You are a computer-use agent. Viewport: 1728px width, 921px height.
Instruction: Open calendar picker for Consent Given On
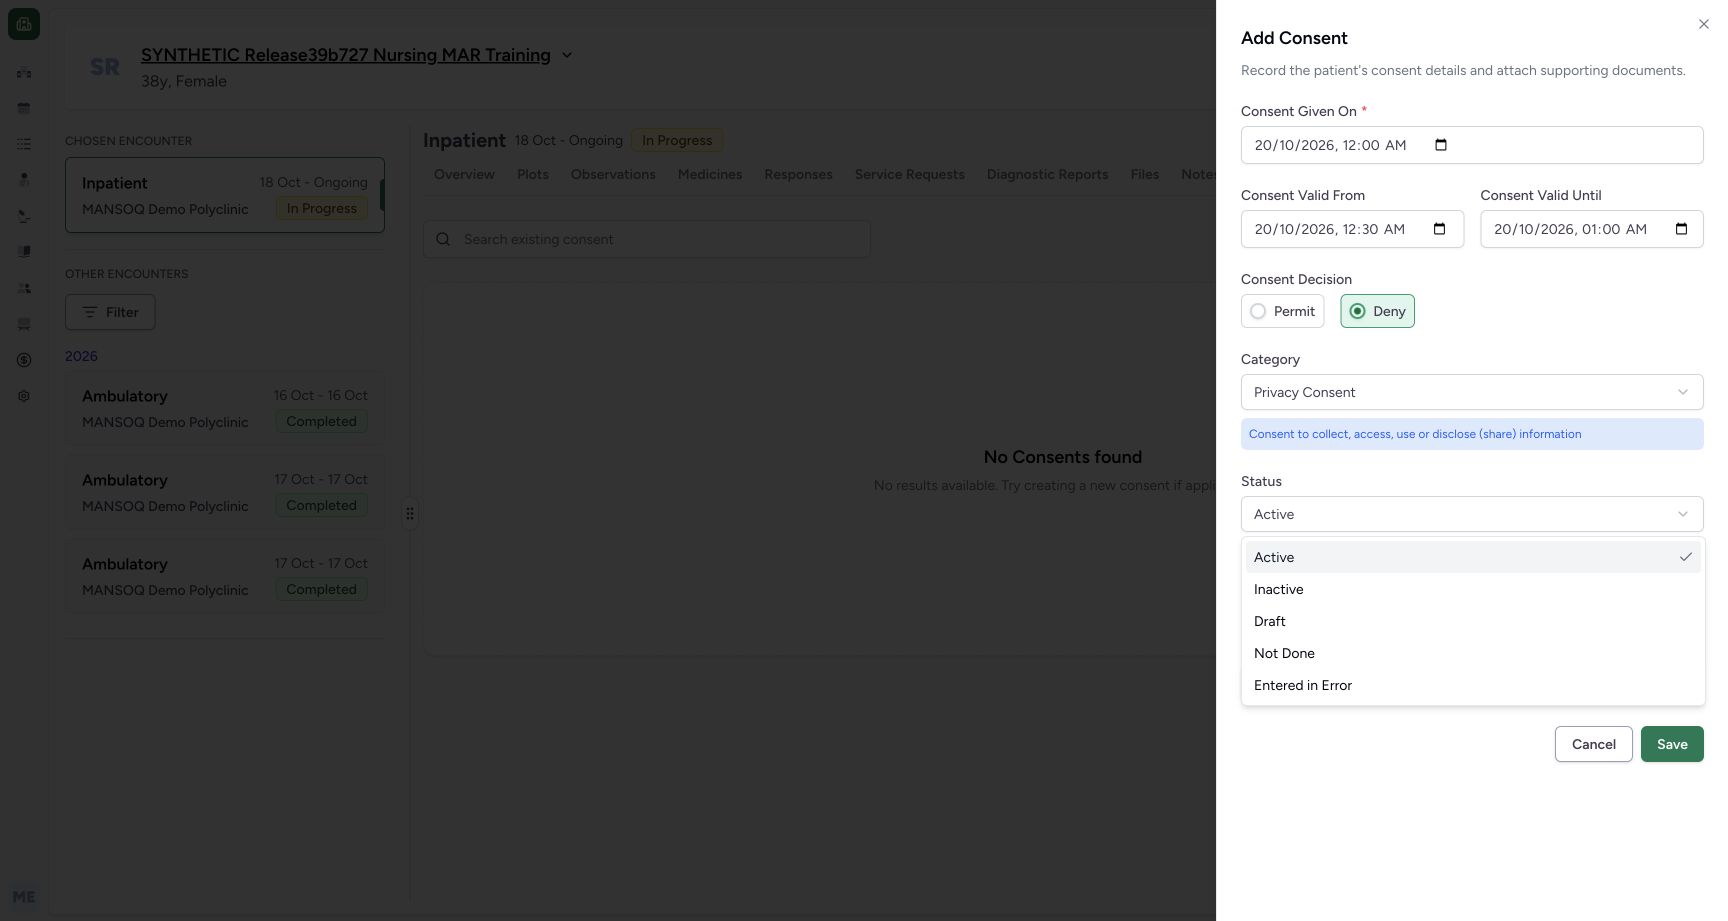tap(1440, 145)
